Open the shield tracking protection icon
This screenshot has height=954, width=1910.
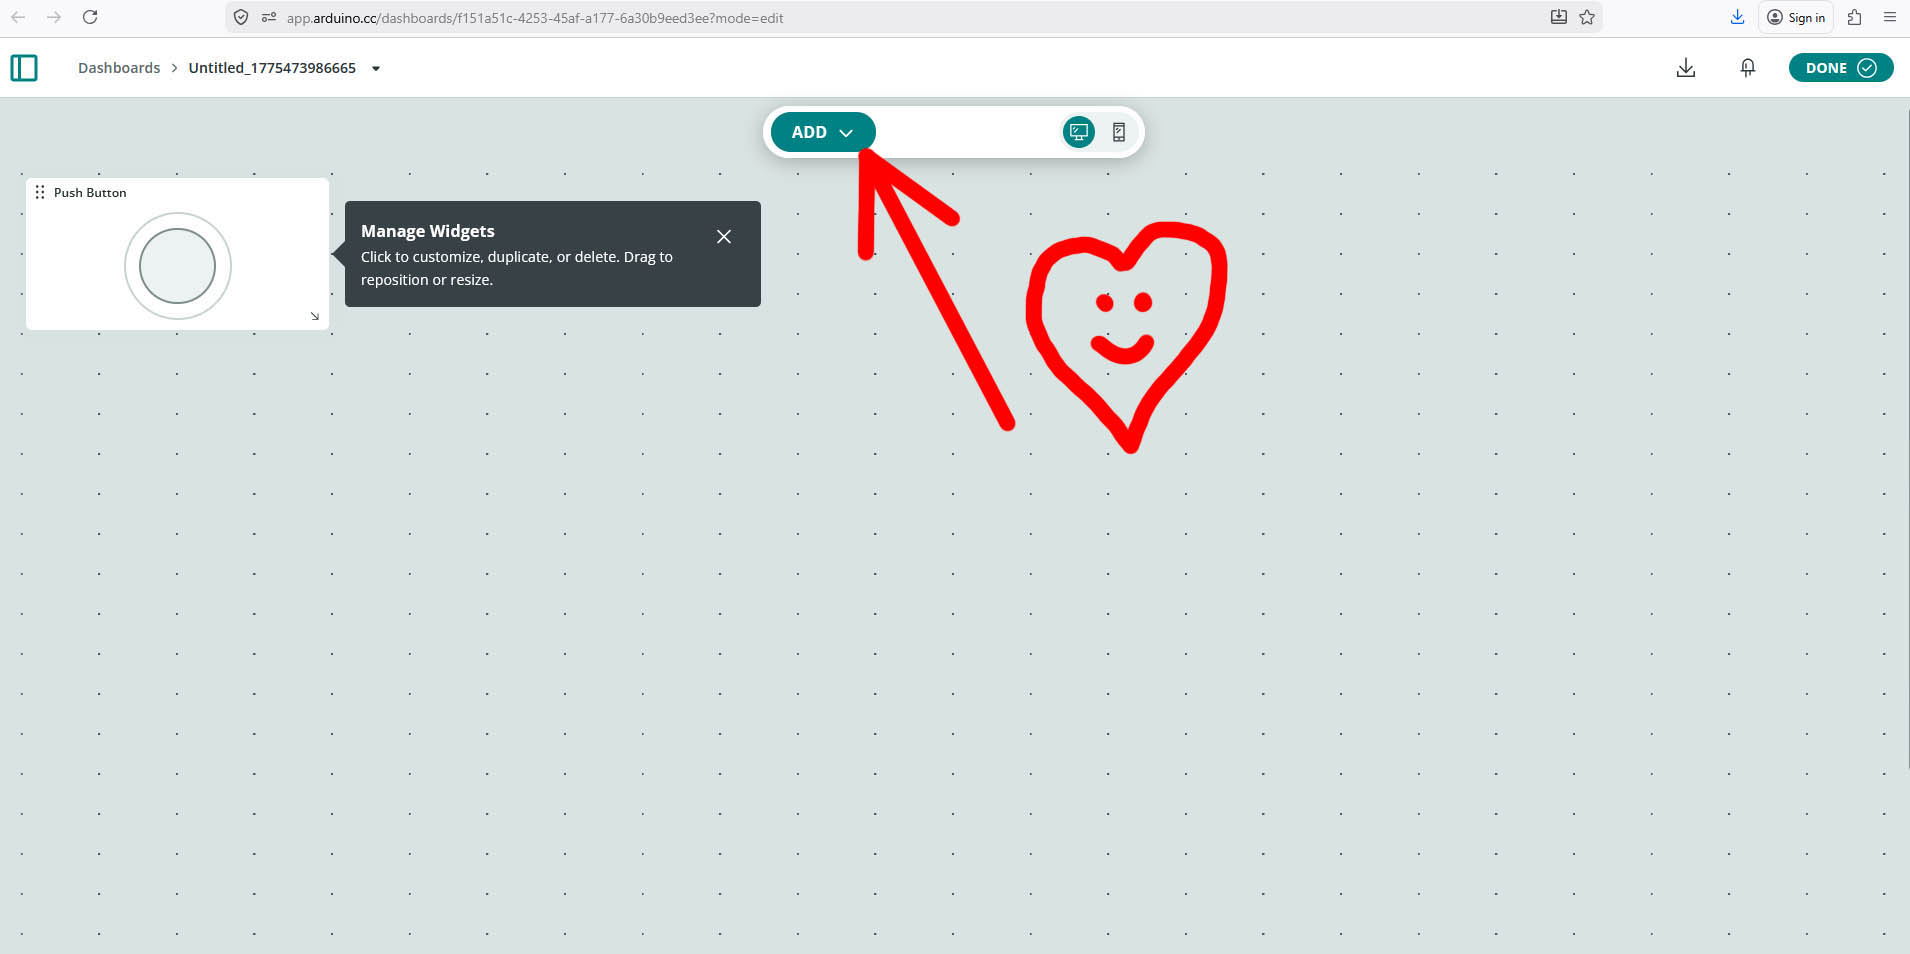pos(241,17)
